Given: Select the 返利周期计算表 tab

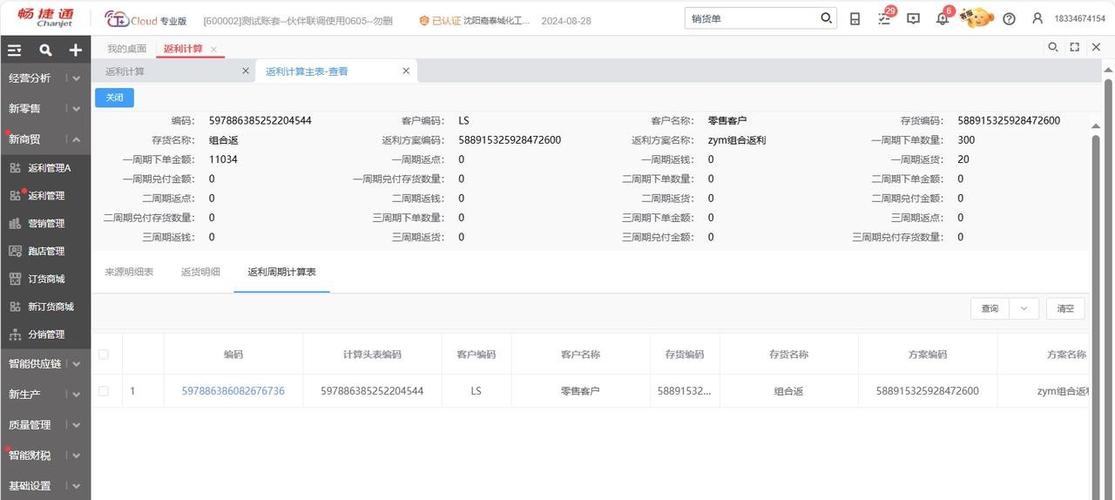Looking at the screenshot, I should tap(282, 272).
